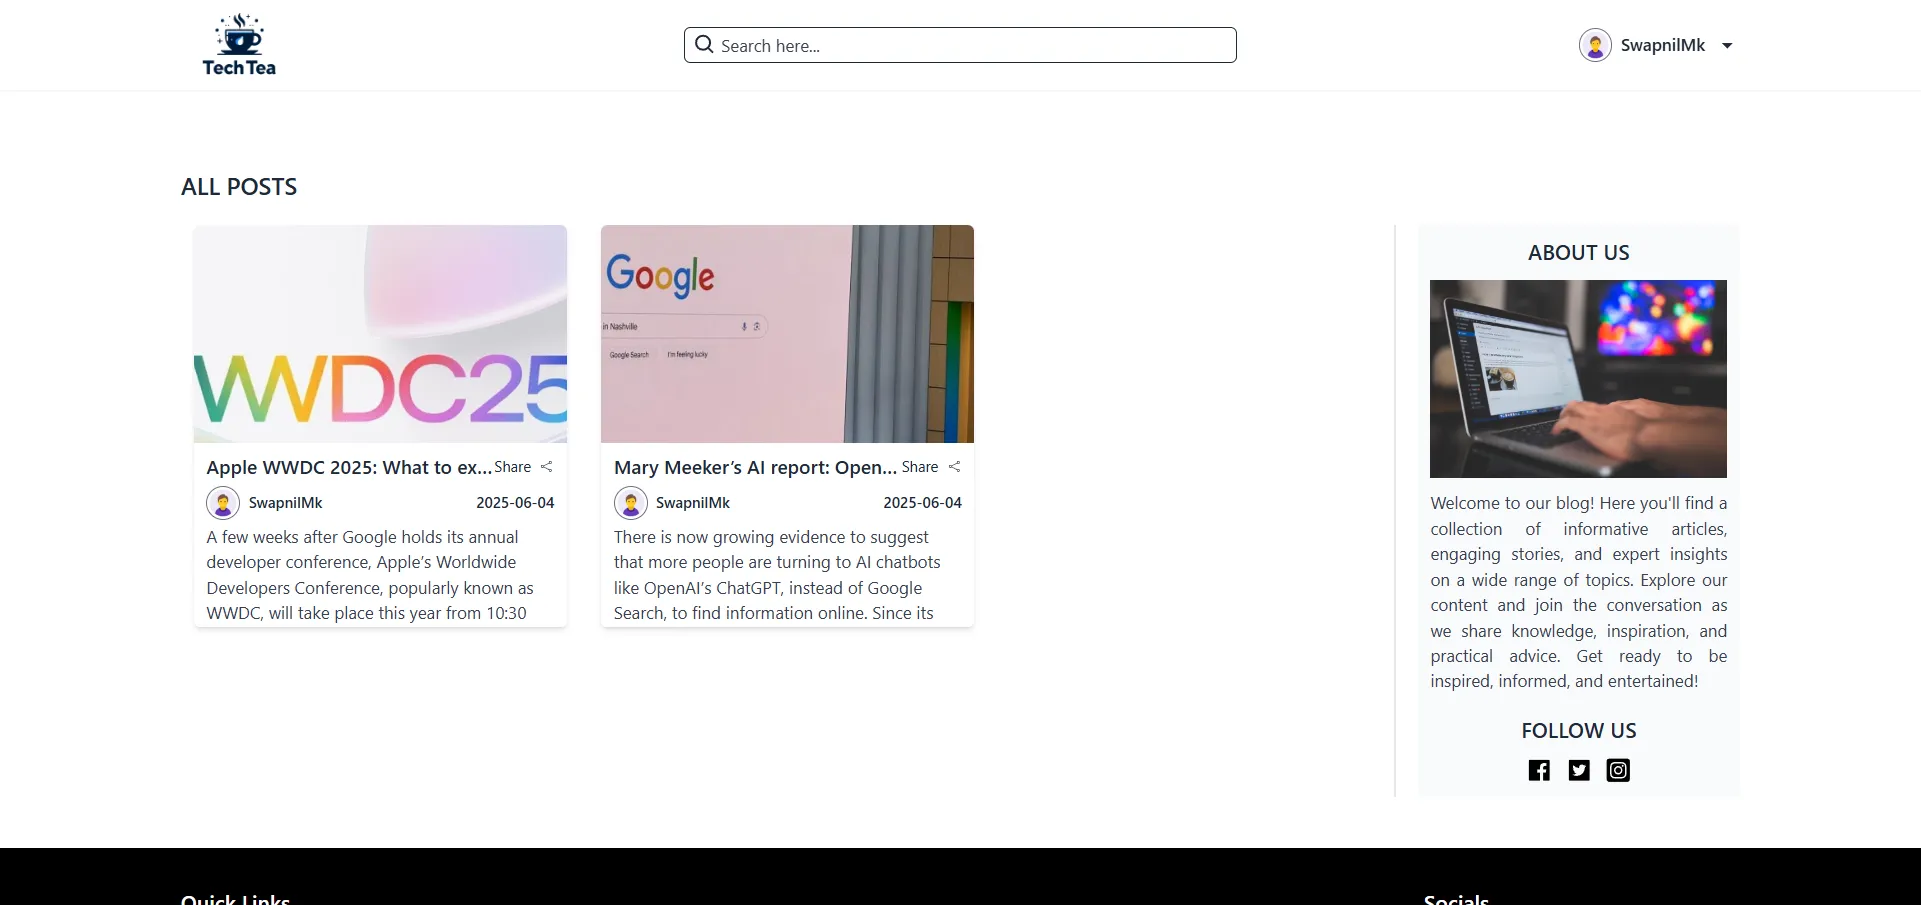
Task: Click share icon on WWDC post
Action: pyautogui.click(x=547, y=467)
